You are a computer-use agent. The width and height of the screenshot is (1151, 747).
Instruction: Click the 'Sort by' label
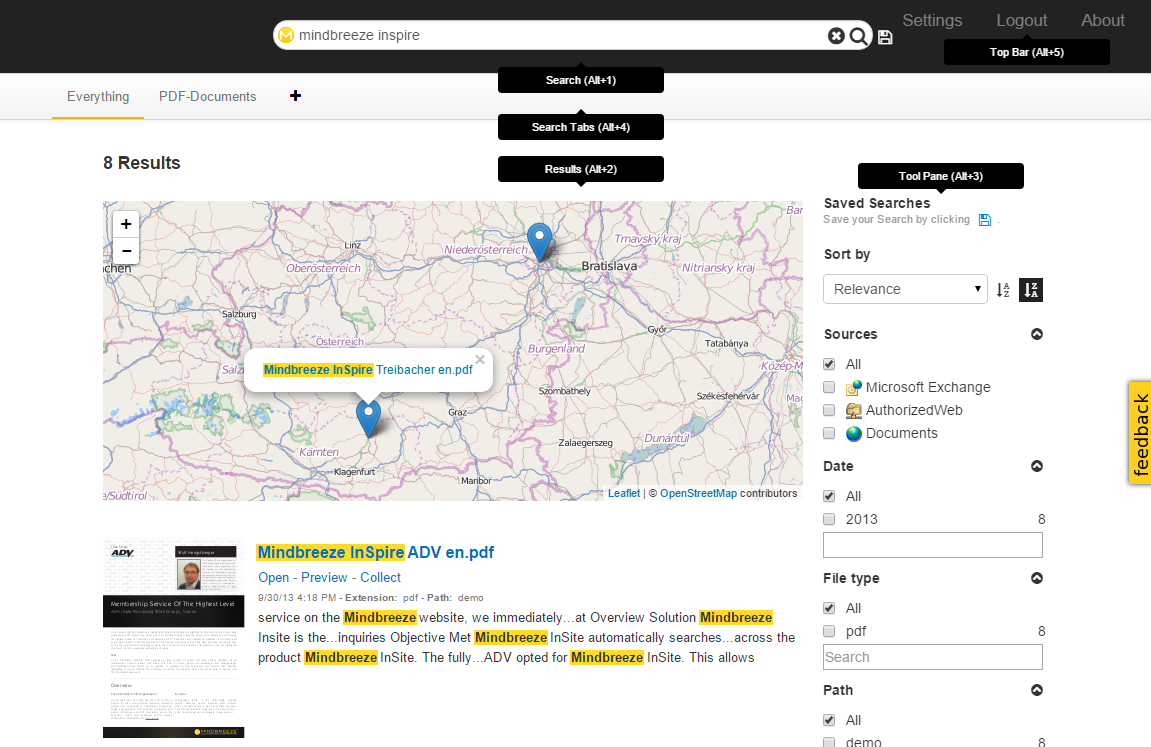(846, 254)
